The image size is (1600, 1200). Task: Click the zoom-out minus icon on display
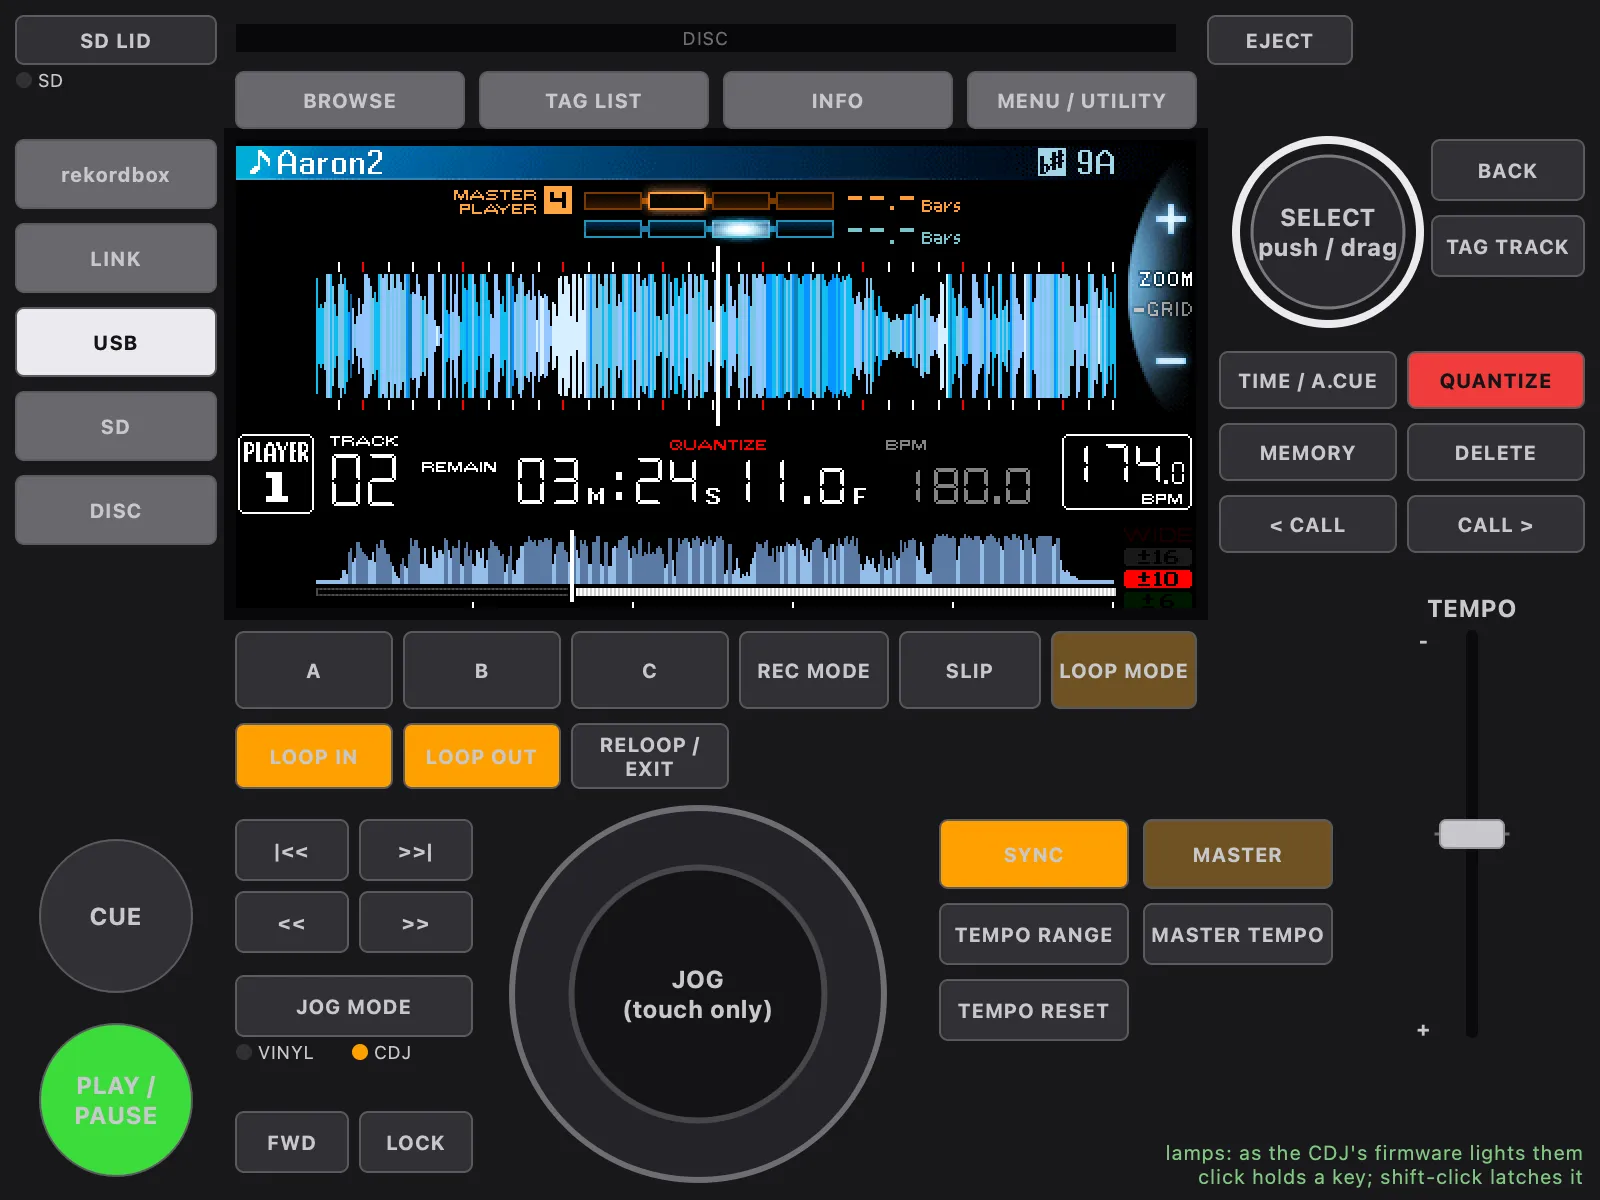[1171, 360]
